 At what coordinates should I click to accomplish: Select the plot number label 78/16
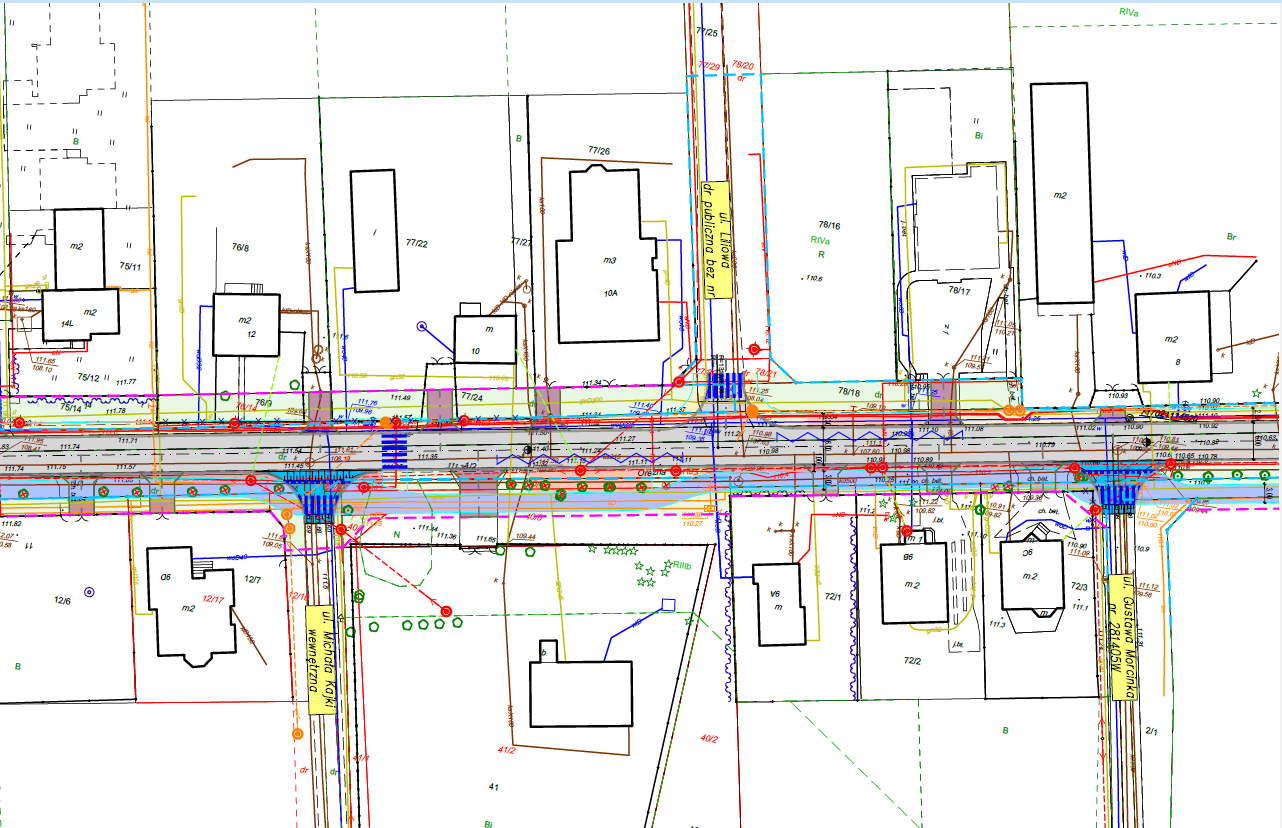[x=829, y=226]
